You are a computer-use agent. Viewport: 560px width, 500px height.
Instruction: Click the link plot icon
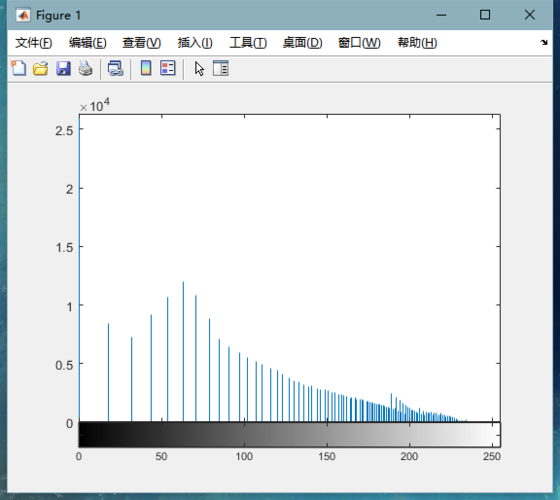click(x=116, y=68)
